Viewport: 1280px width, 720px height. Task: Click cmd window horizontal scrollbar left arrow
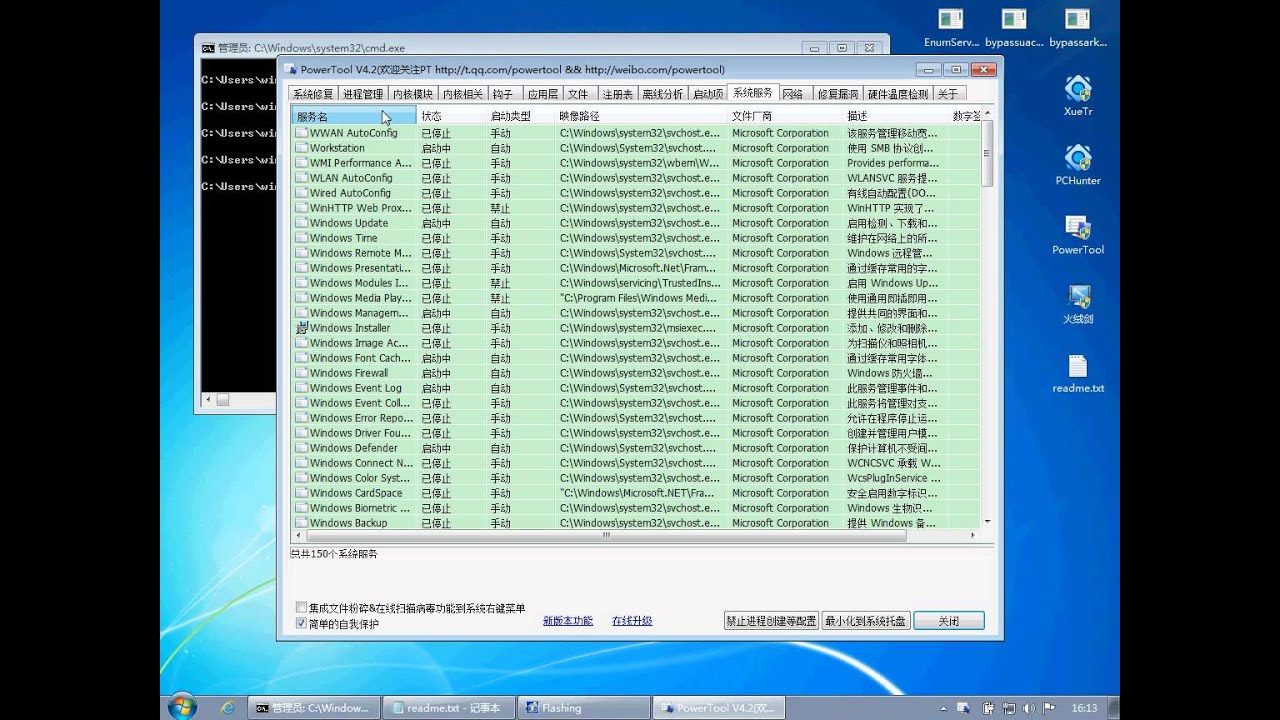(208, 399)
